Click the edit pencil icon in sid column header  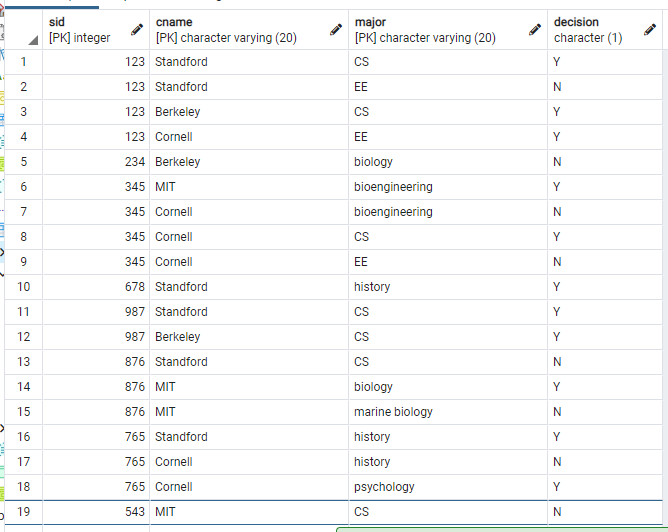tap(137, 30)
